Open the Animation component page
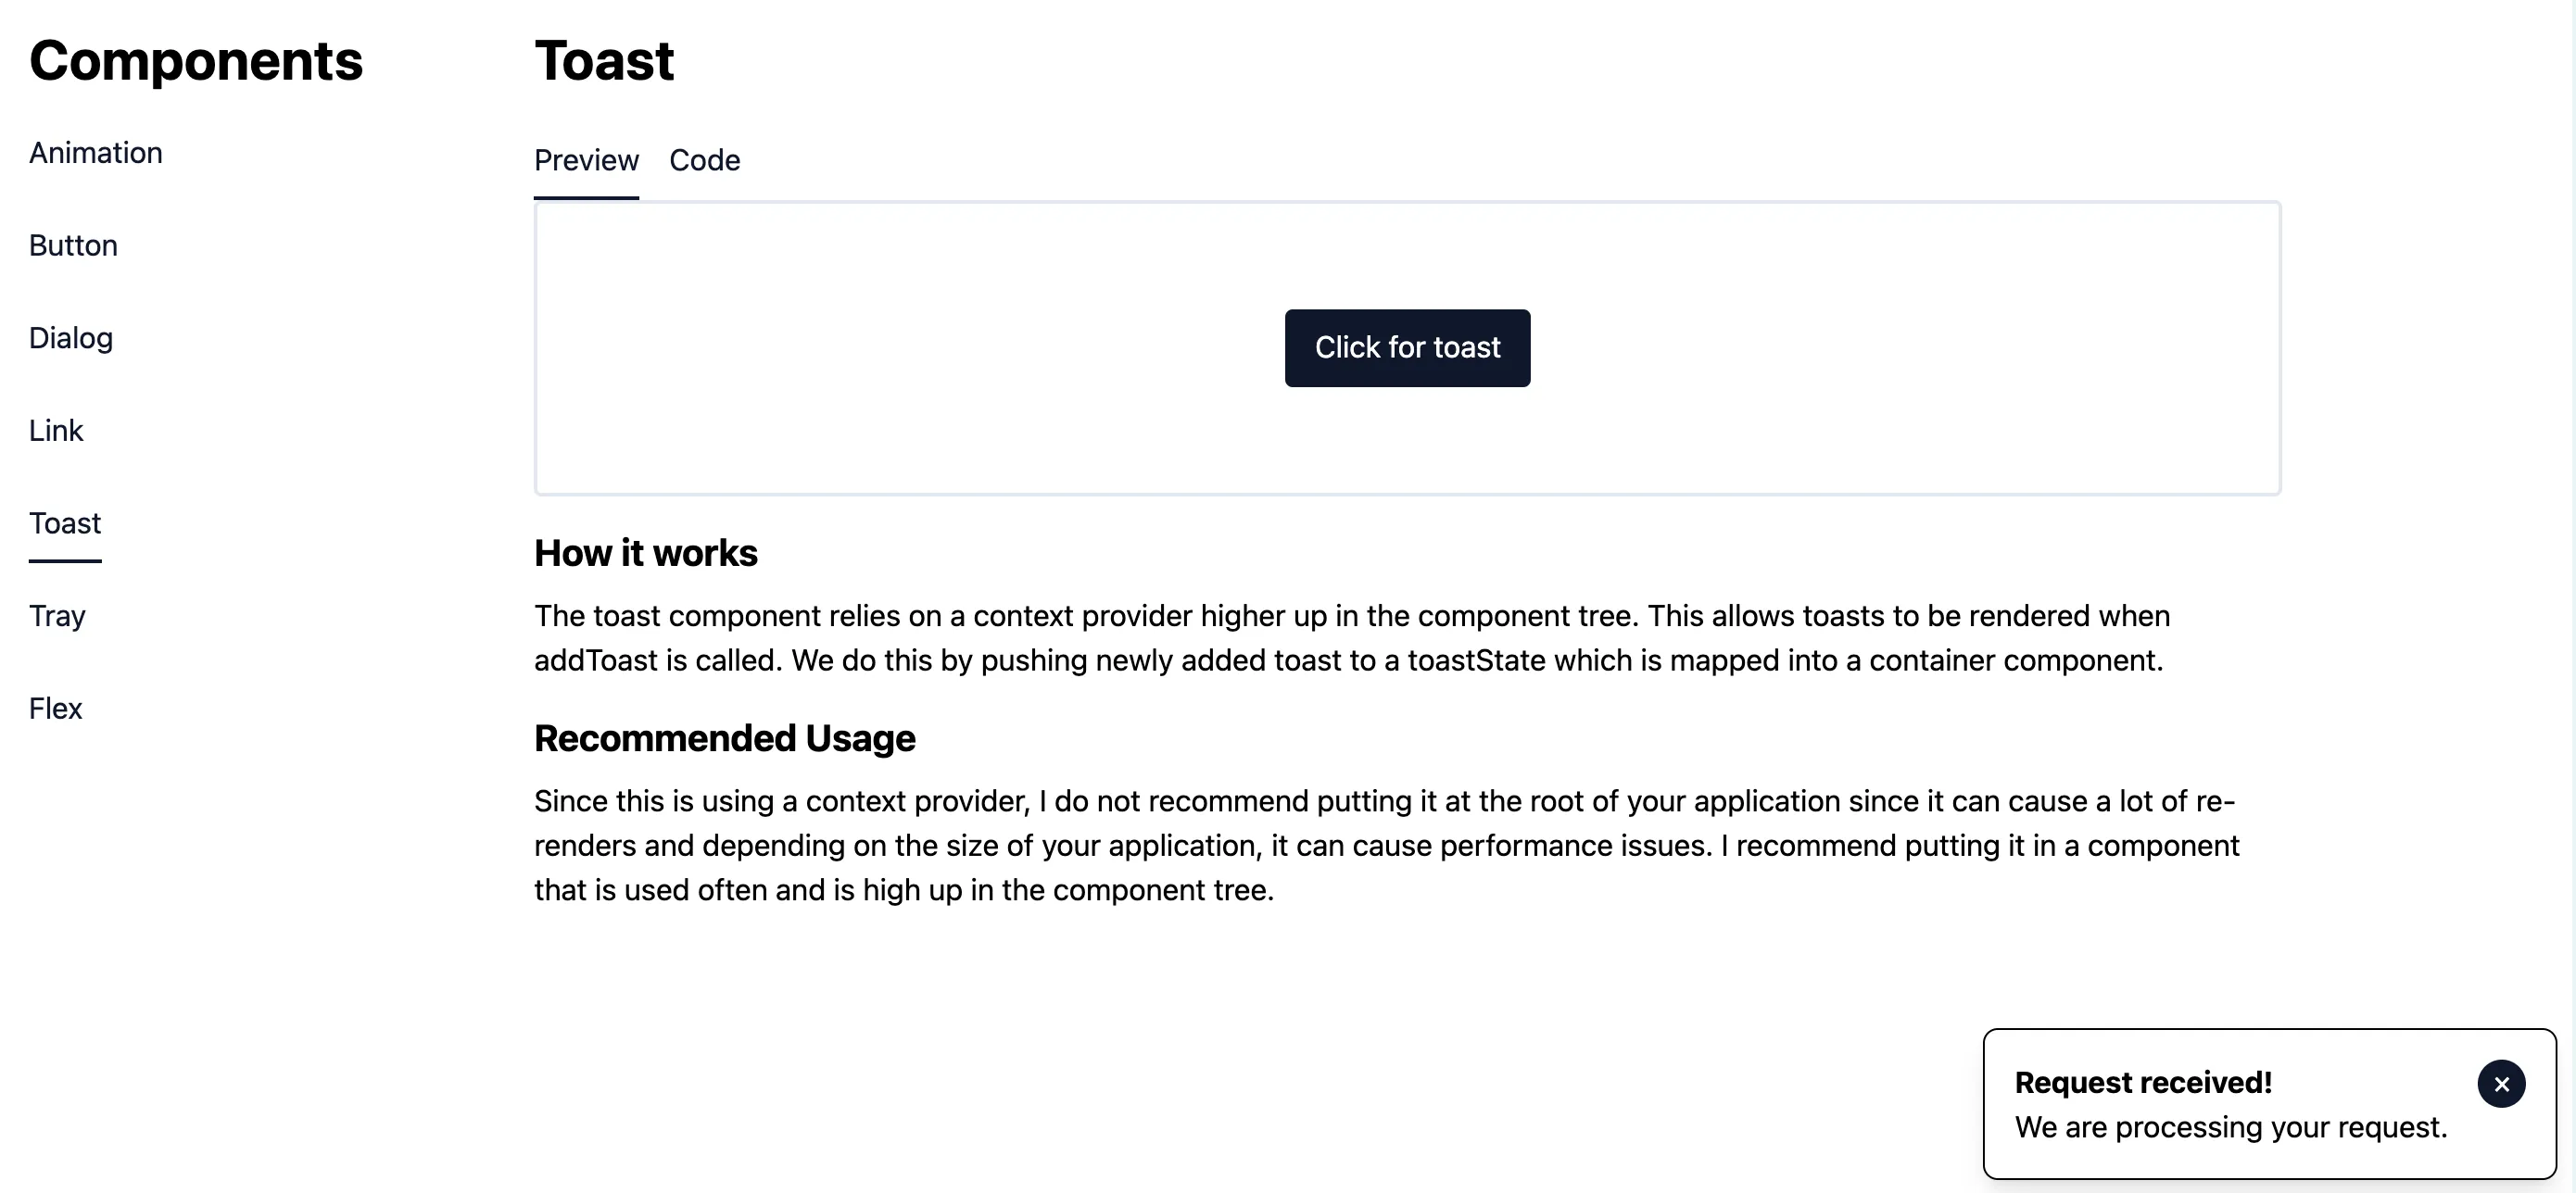2576x1193 pixels. [x=95, y=152]
